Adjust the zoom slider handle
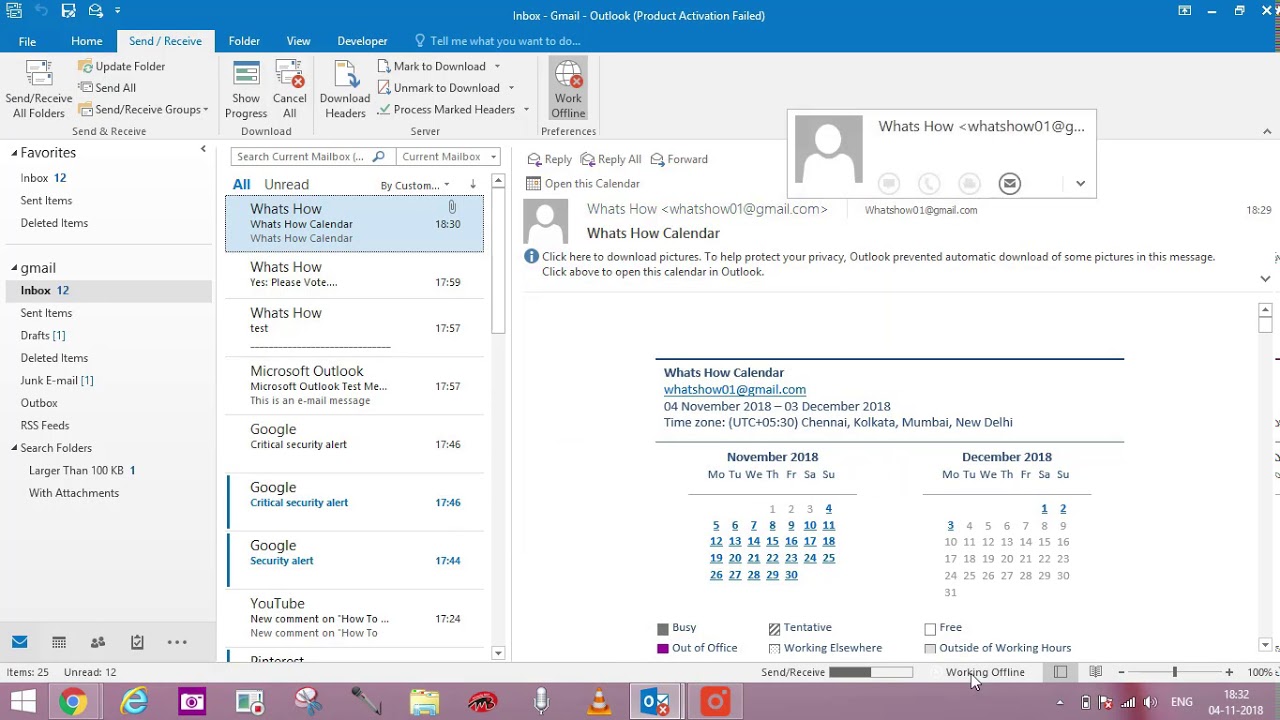This screenshot has height=720, width=1280. (x=1175, y=672)
